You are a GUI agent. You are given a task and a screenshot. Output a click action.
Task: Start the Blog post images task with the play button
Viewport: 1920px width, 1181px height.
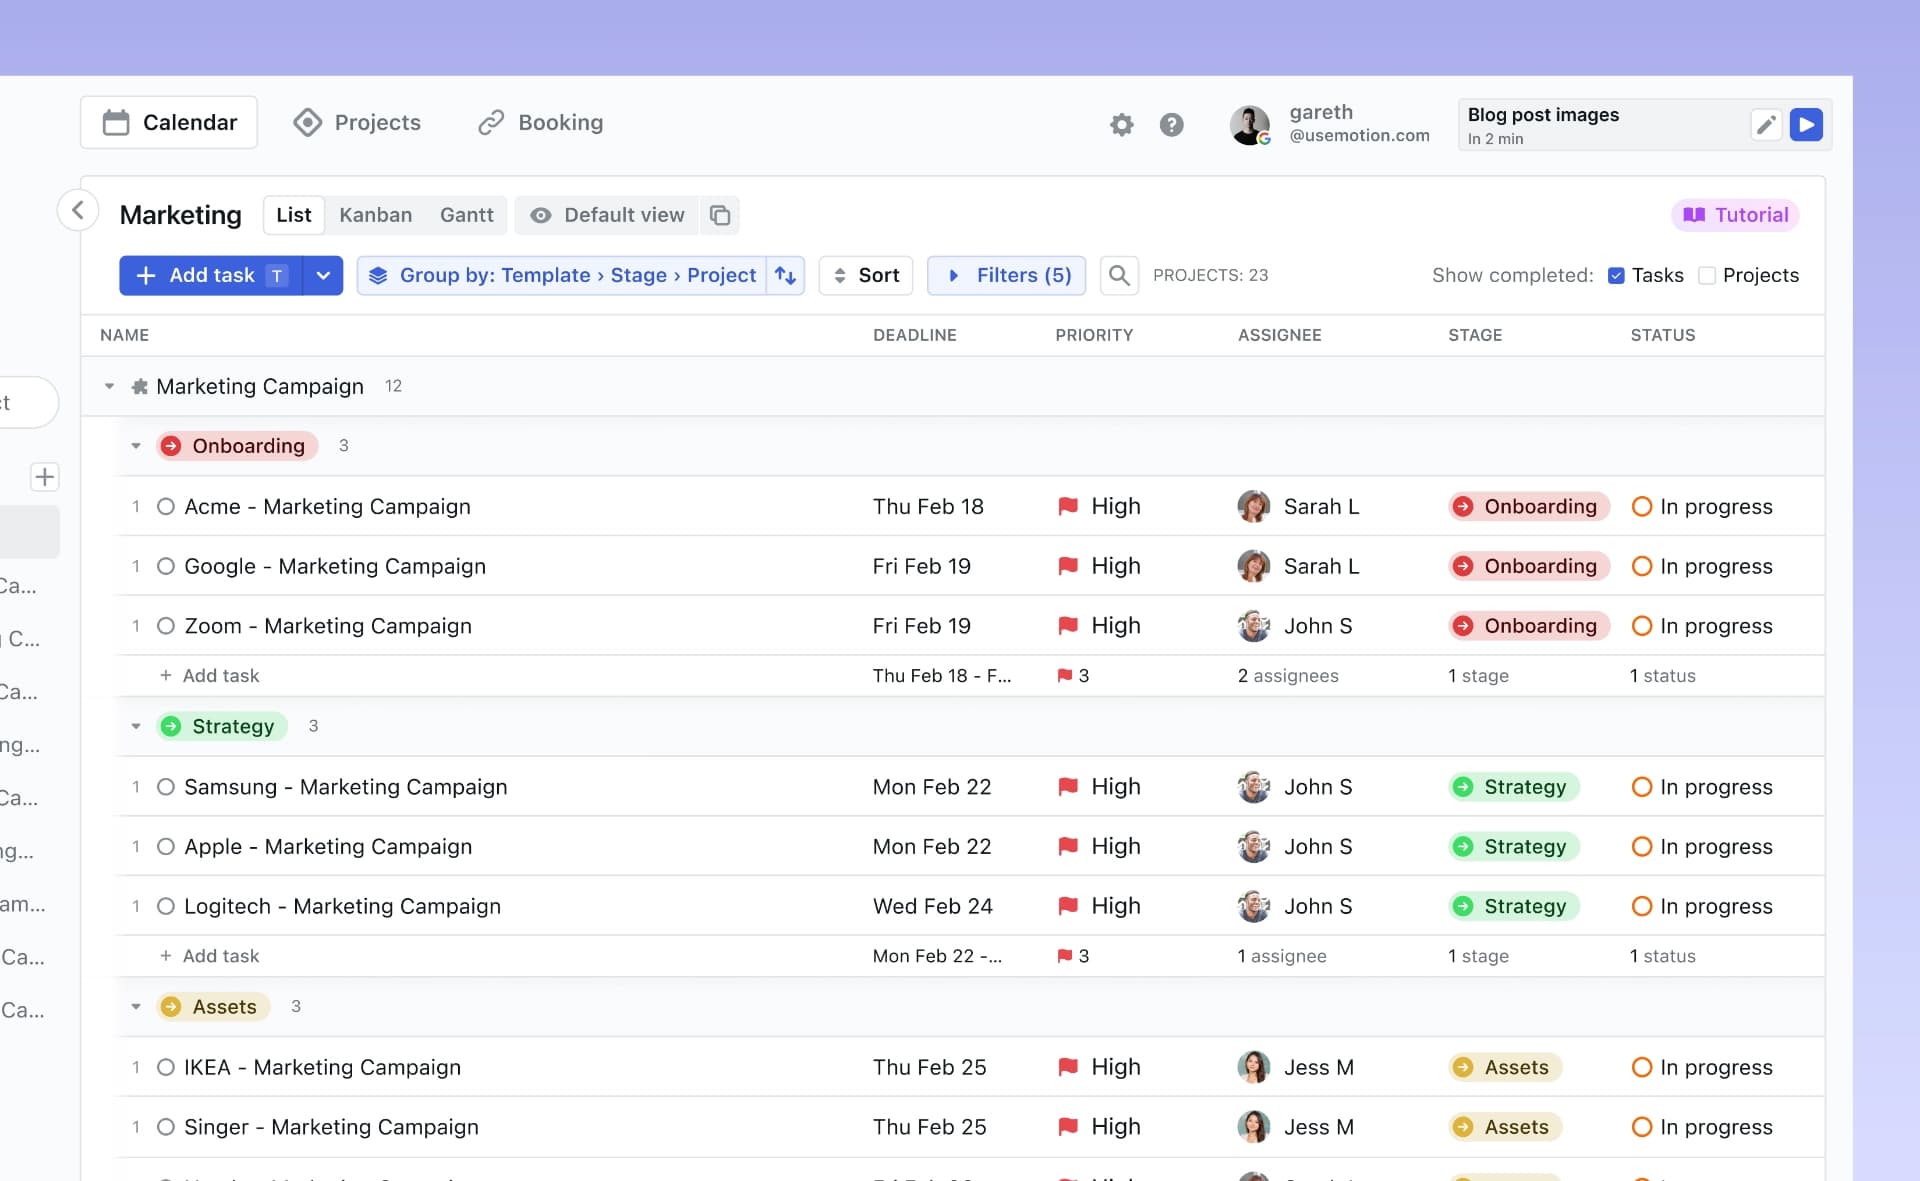[1806, 124]
